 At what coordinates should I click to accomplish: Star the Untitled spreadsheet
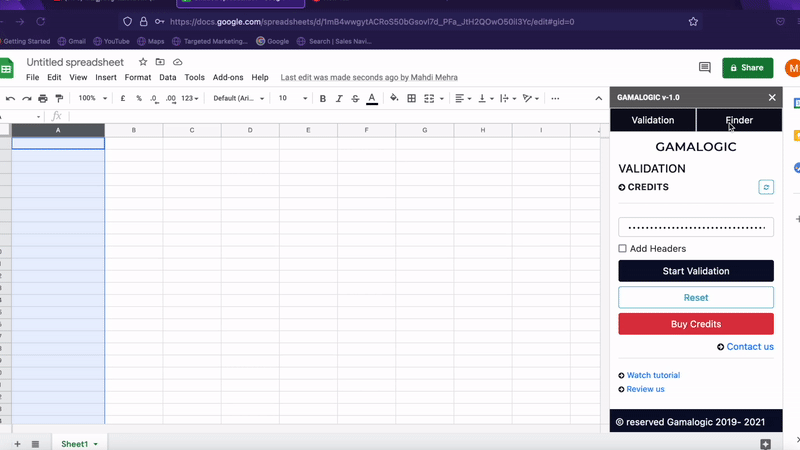pyautogui.click(x=143, y=62)
